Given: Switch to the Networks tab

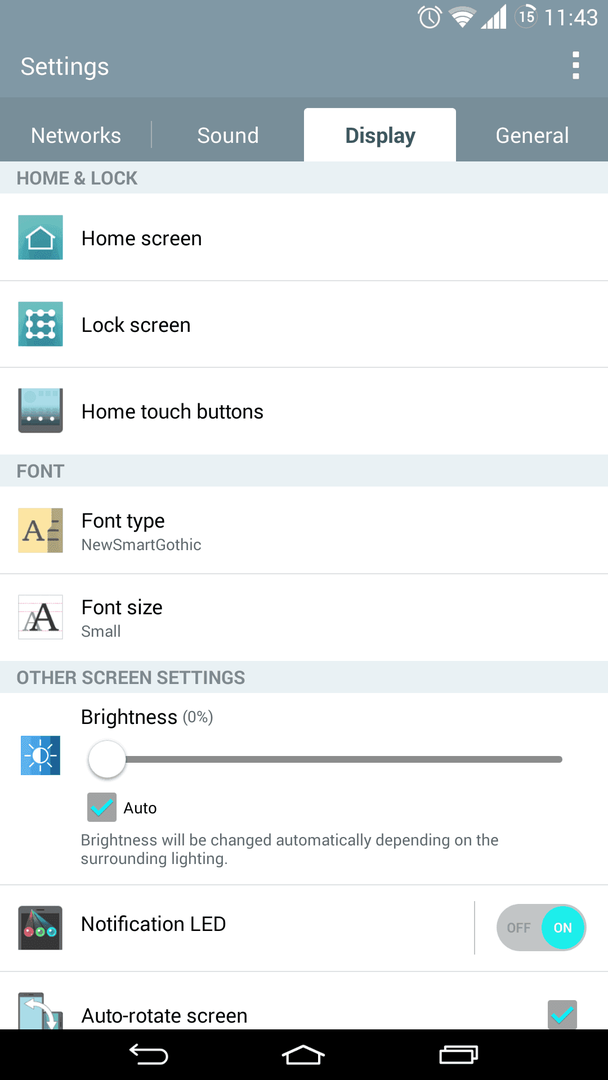Looking at the screenshot, I should pos(76,135).
